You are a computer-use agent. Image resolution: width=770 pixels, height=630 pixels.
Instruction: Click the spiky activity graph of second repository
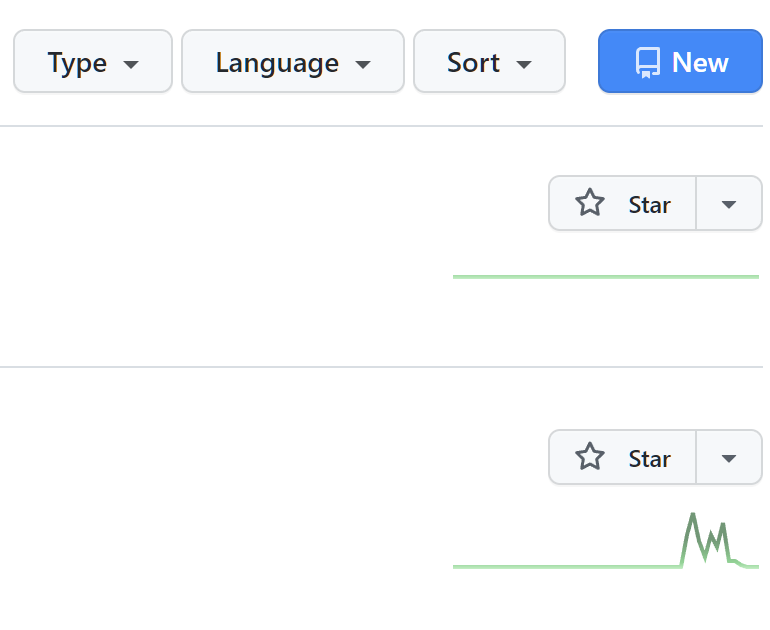click(x=605, y=541)
